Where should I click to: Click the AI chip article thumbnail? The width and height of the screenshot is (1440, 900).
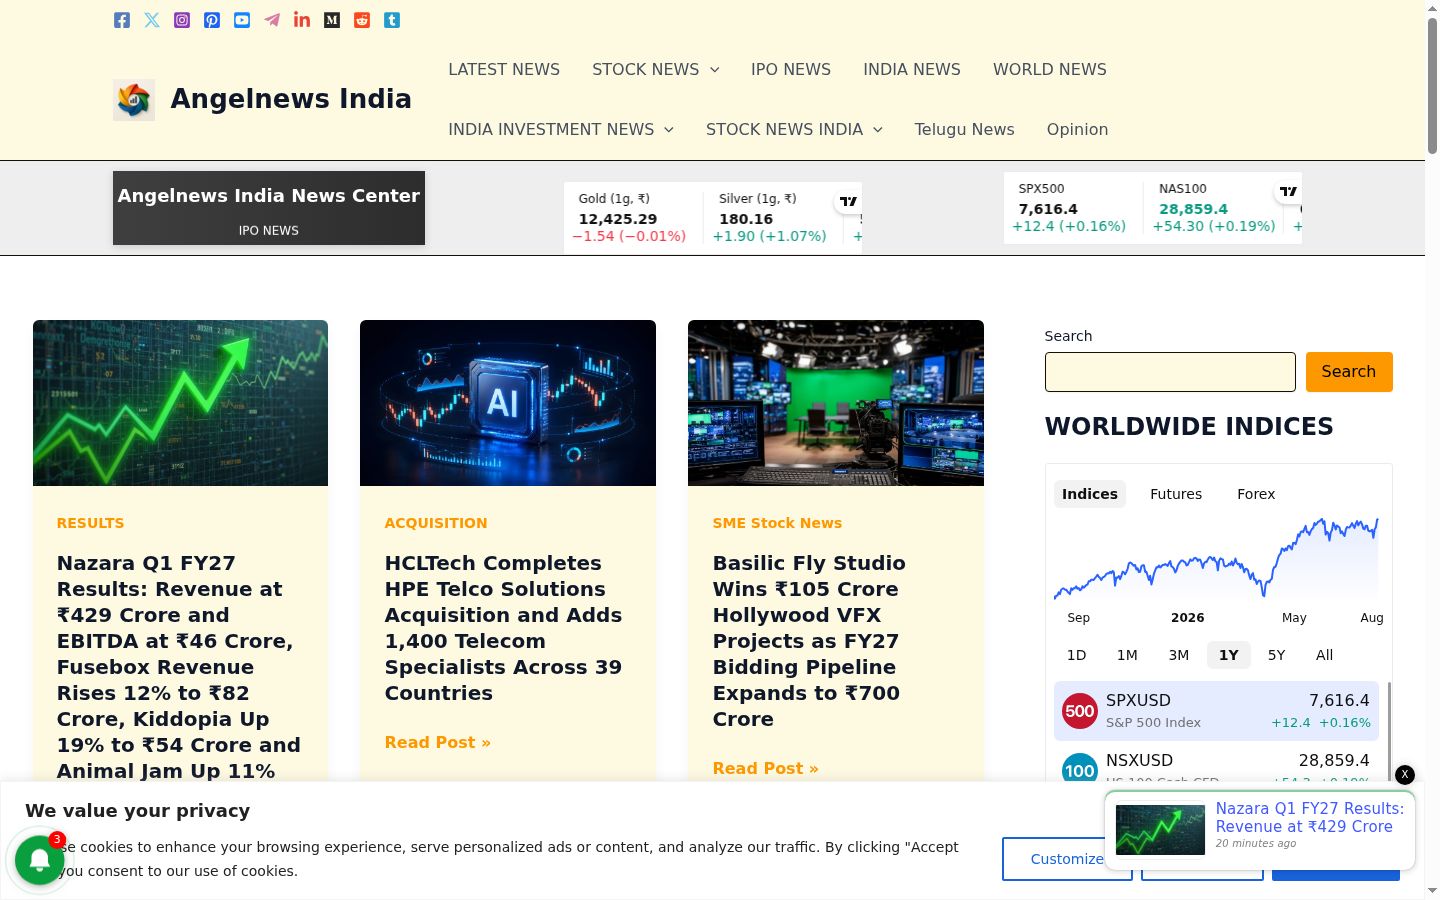click(x=508, y=403)
